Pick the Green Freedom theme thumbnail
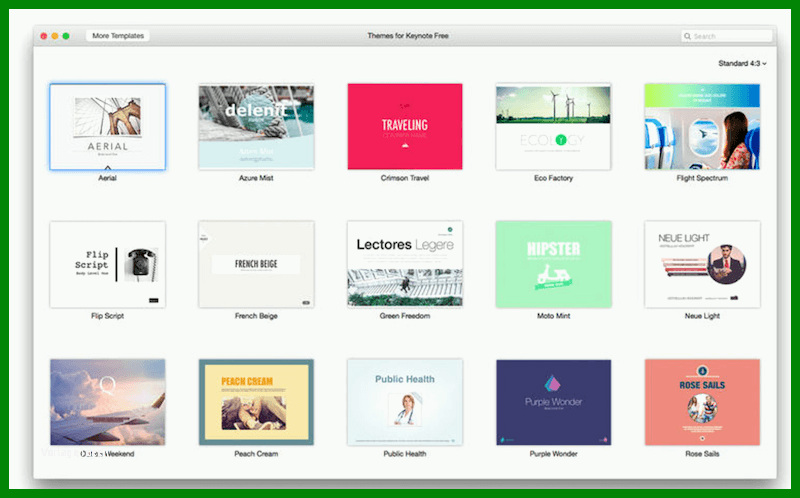 (x=405, y=264)
